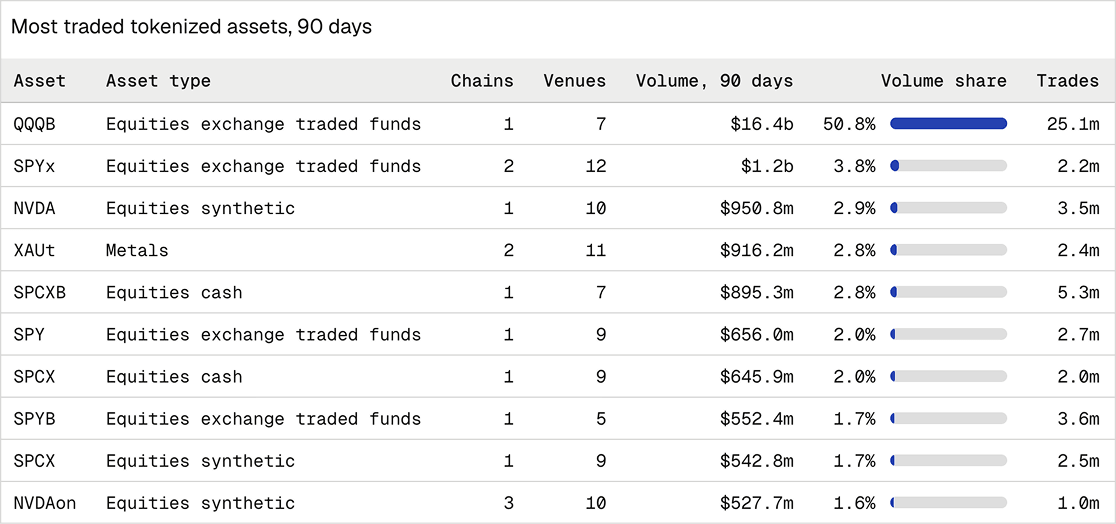The width and height of the screenshot is (1116, 524).
Task: Click the XAUt 2.8% volume share bar
Action: pos(949,250)
